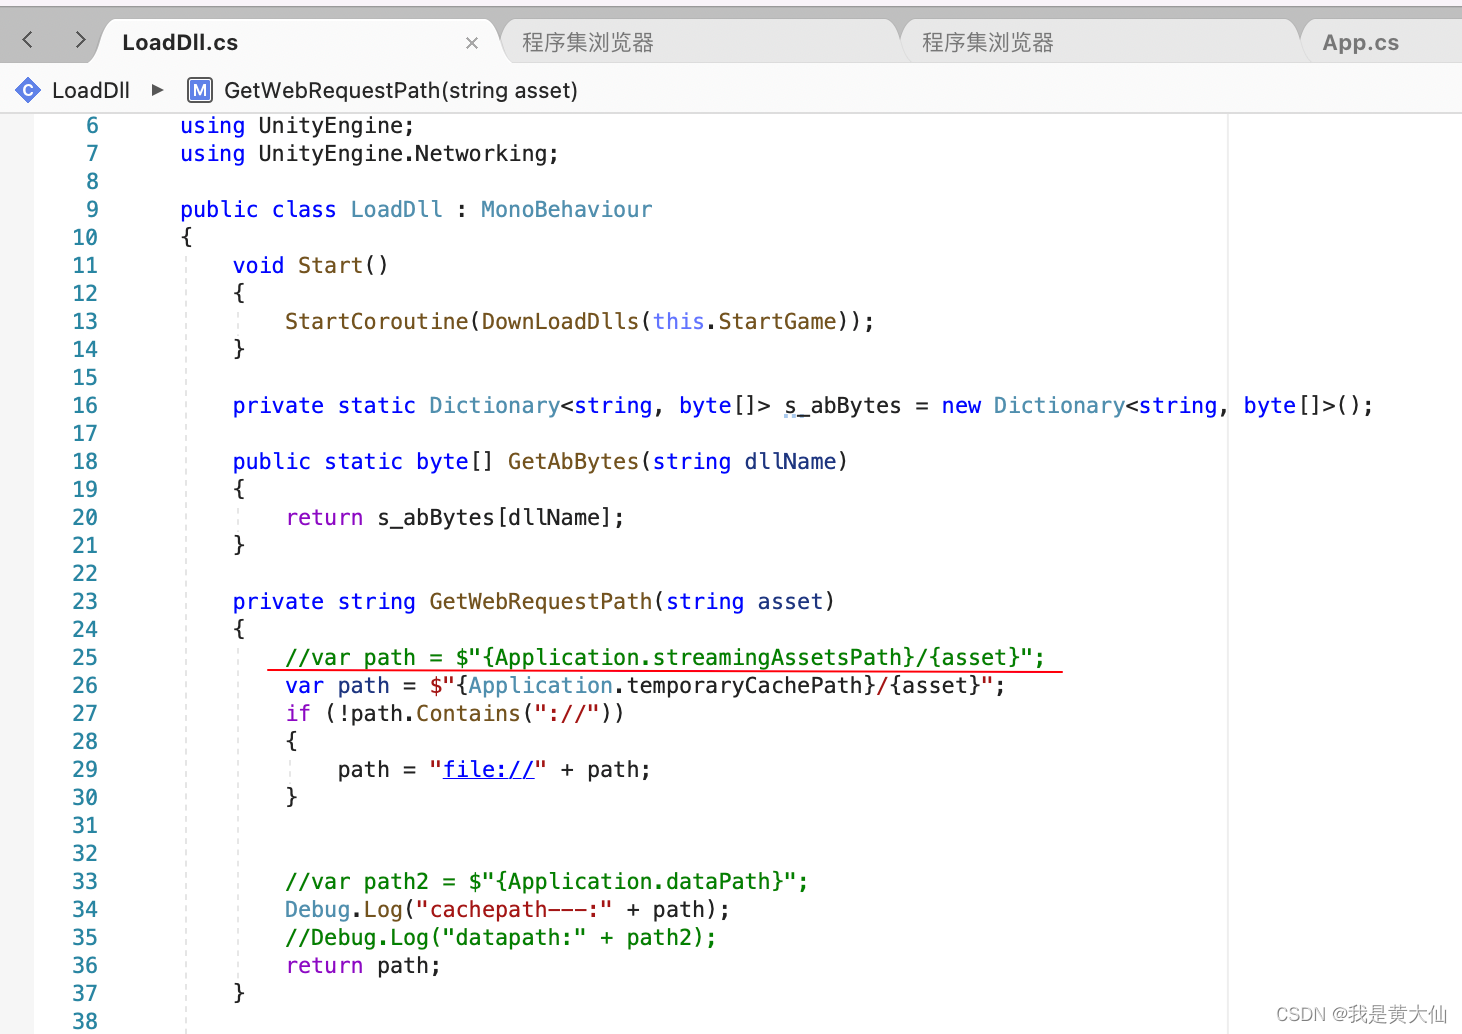Click the commented Debug.Log datapath line
1462x1034 pixels.
pos(501,937)
